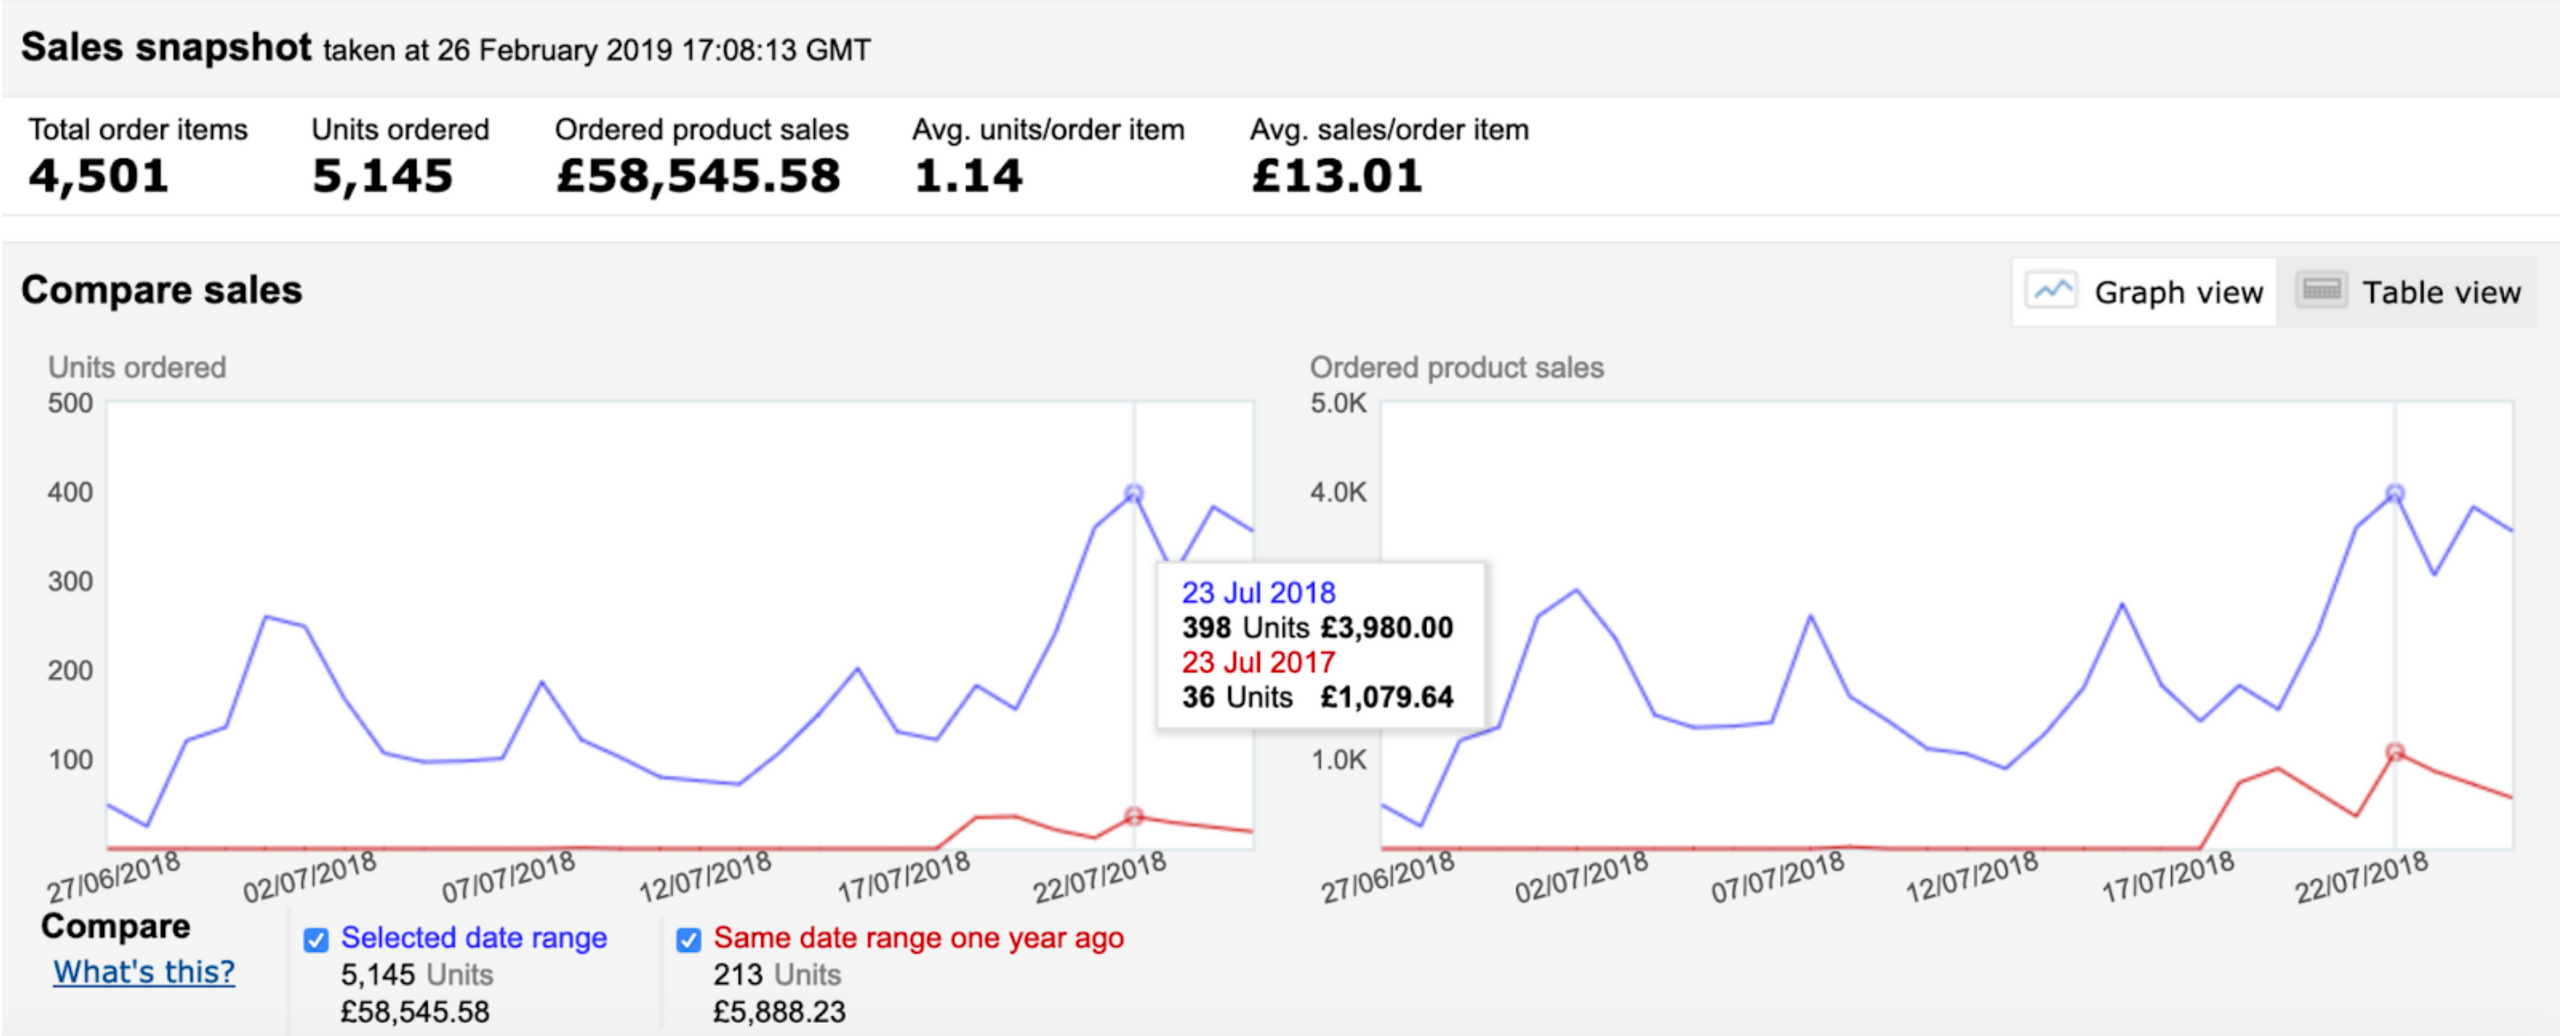The height and width of the screenshot is (1036, 2560).
Task: Uncheck the Selected date range checkbox
Action: [x=316, y=940]
